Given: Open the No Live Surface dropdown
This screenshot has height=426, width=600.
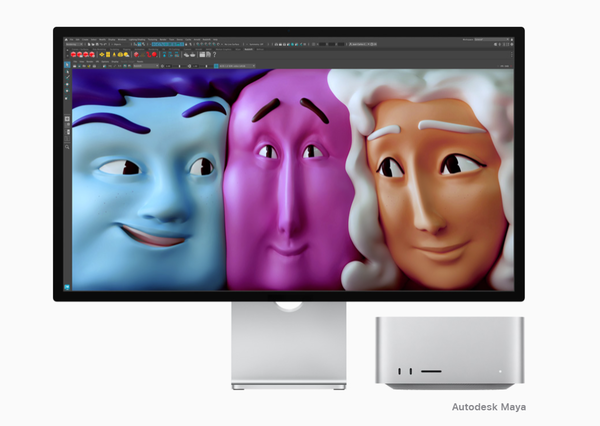Looking at the screenshot, I should (x=233, y=44).
